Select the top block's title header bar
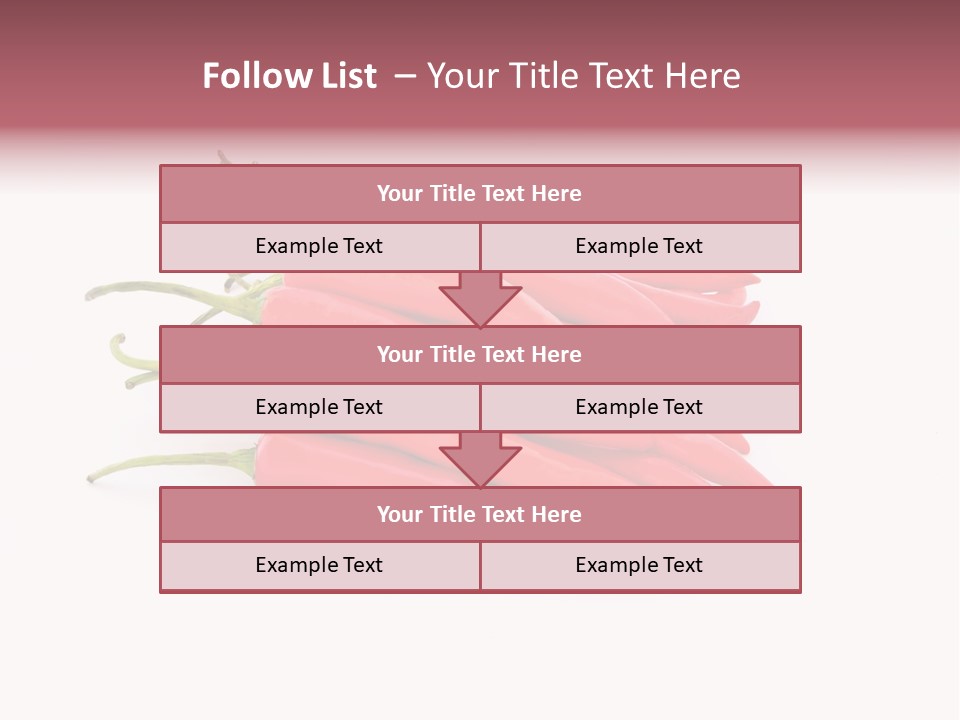This screenshot has height=720, width=960. (480, 194)
